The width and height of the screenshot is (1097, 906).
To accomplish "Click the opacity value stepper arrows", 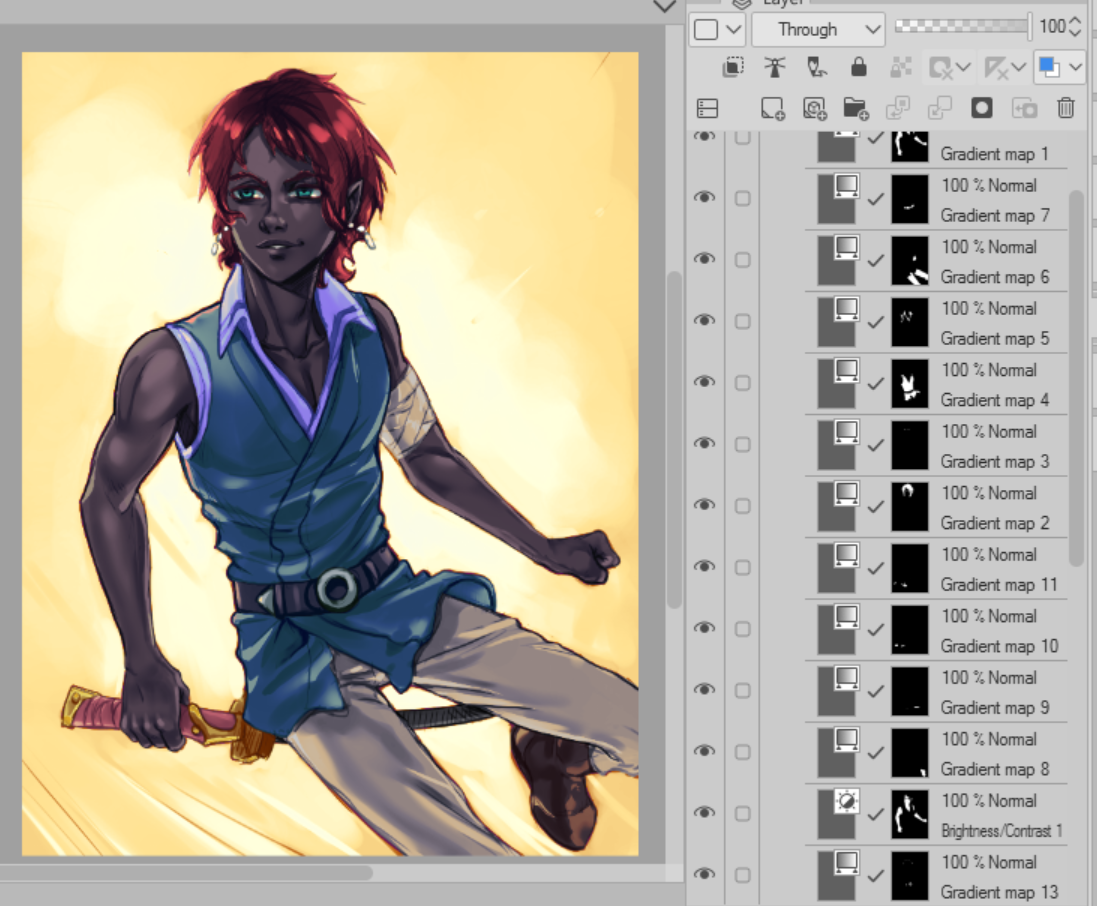I will pos(1076,27).
